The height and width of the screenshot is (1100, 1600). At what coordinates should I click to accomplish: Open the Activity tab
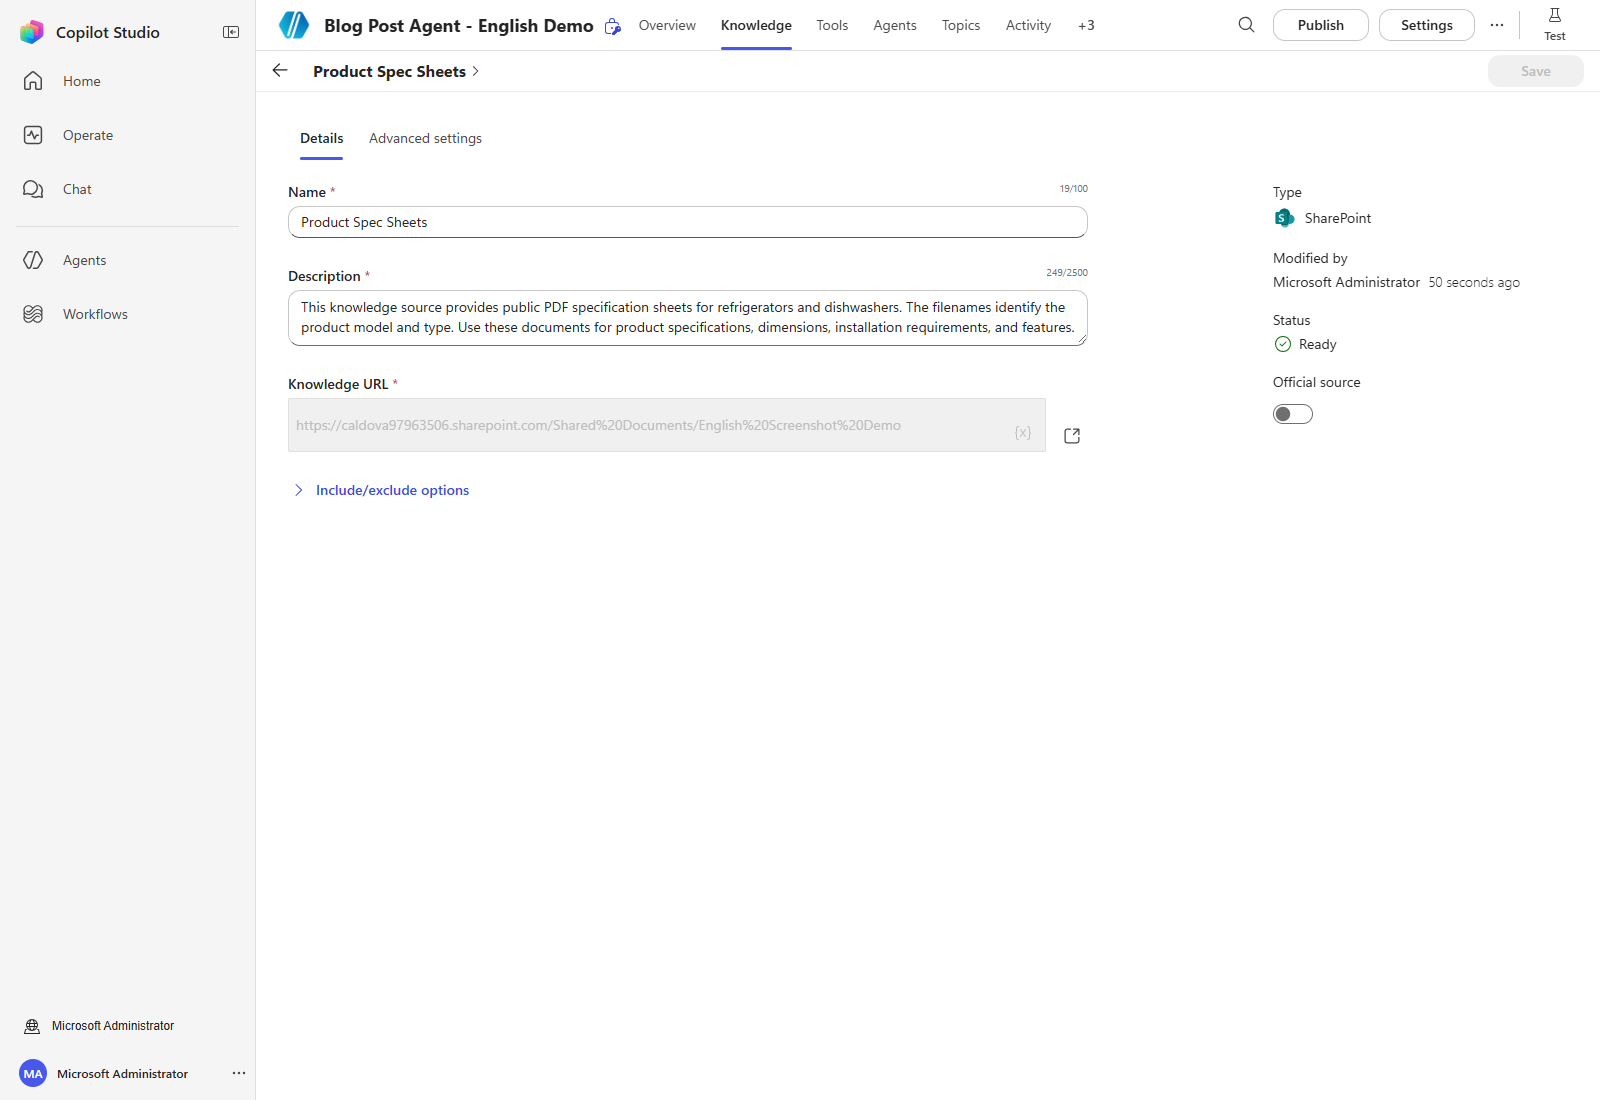tap(1028, 25)
